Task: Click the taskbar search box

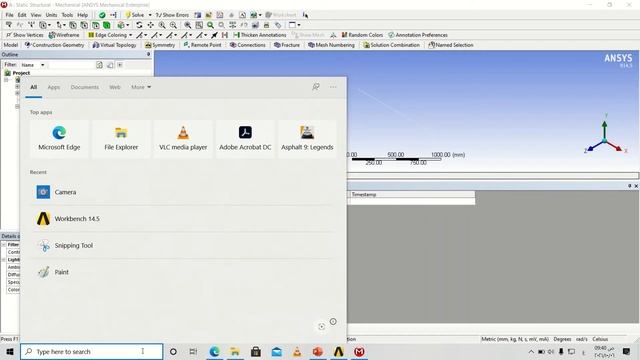Action: pyautogui.click(x=91, y=351)
